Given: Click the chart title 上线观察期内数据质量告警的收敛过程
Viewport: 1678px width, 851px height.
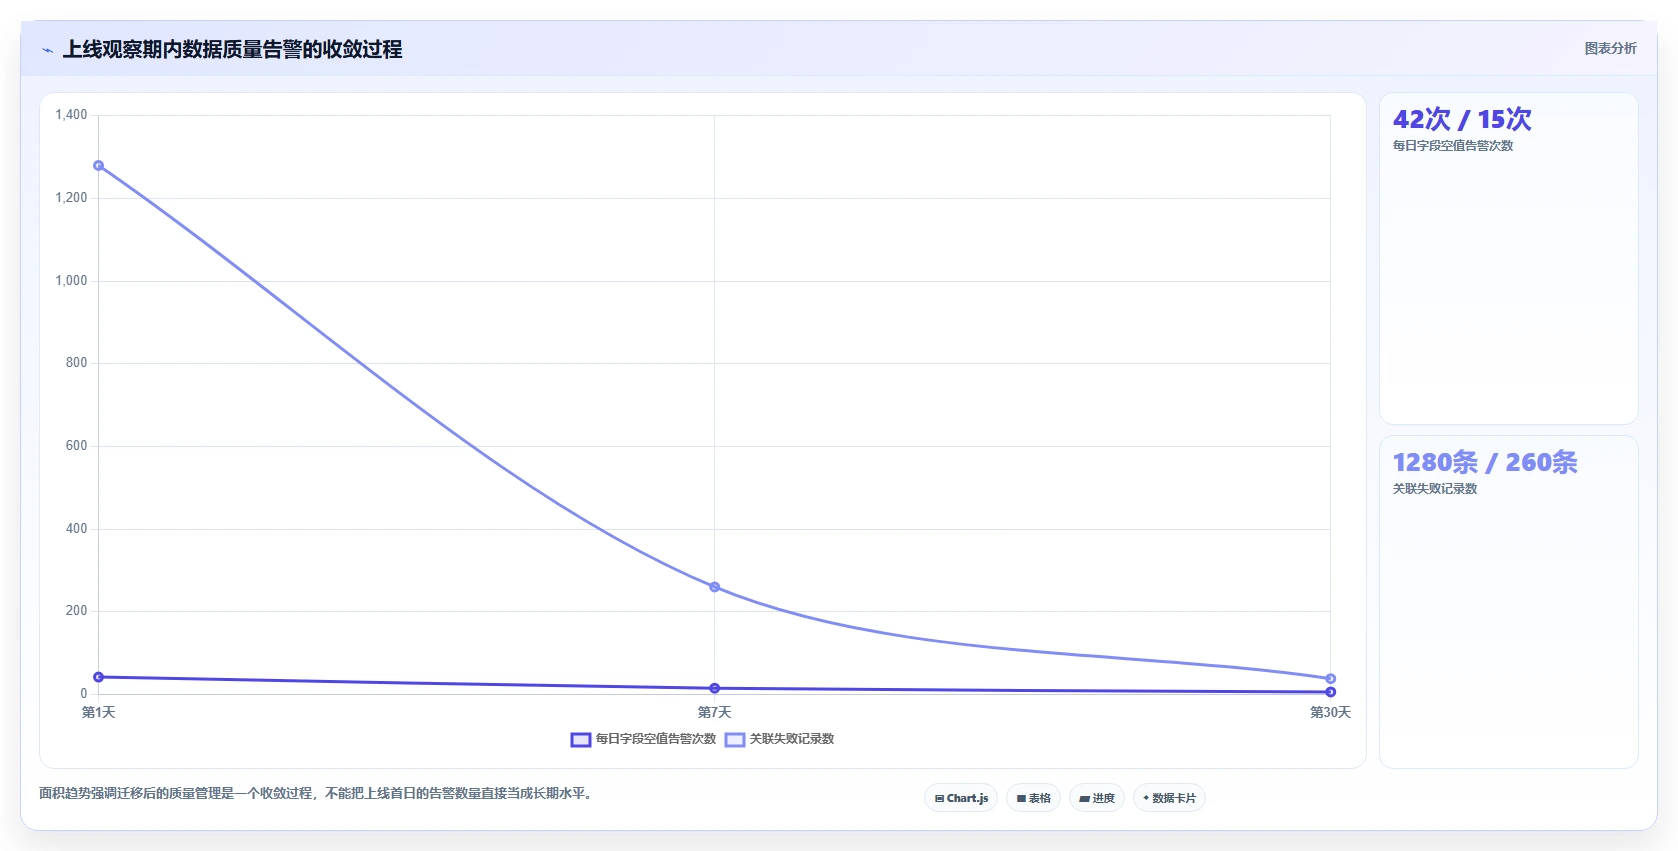Looking at the screenshot, I should pos(232,49).
